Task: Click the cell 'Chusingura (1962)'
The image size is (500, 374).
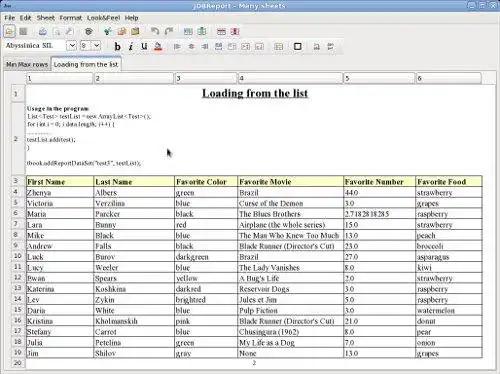Action: [x=290, y=332]
